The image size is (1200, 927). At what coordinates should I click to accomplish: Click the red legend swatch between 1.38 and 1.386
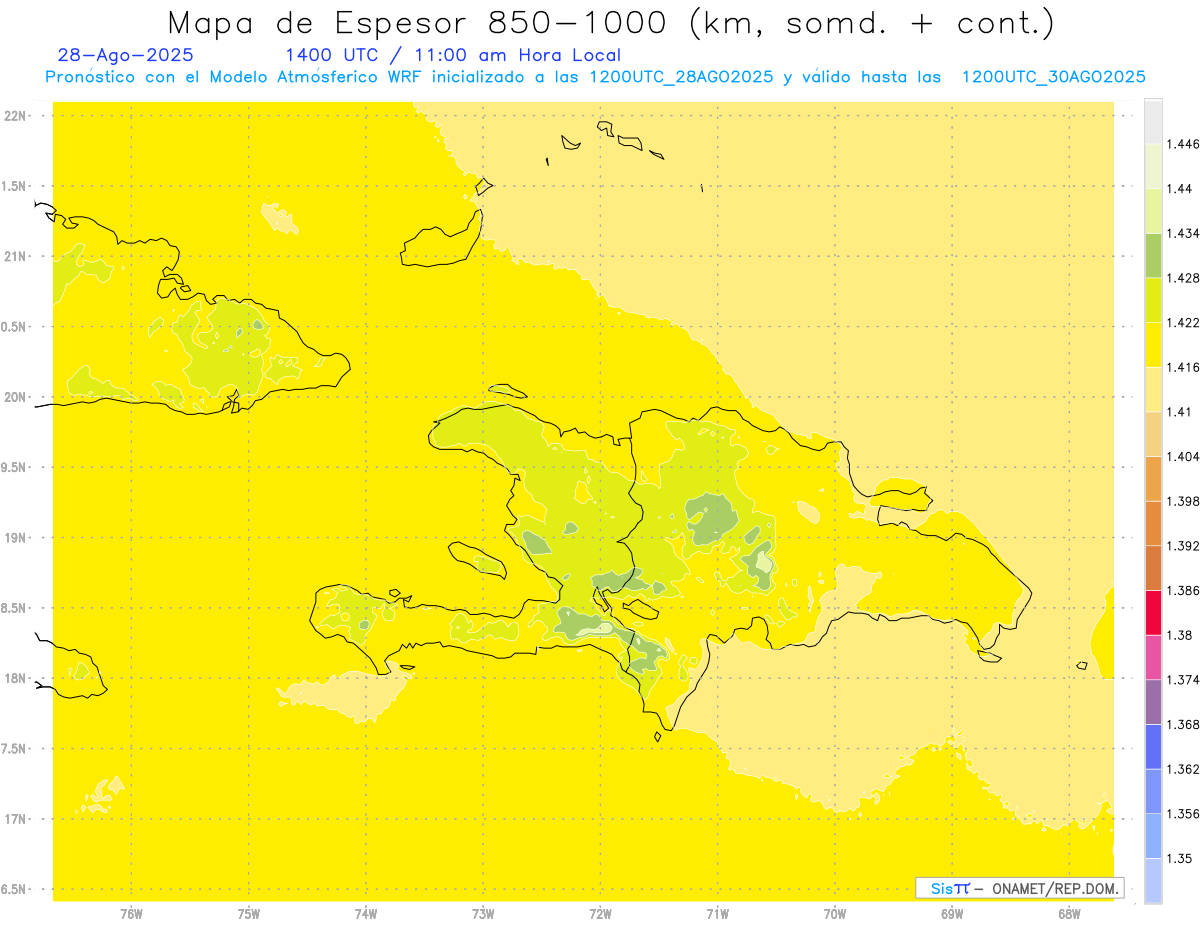[1153, 612]
